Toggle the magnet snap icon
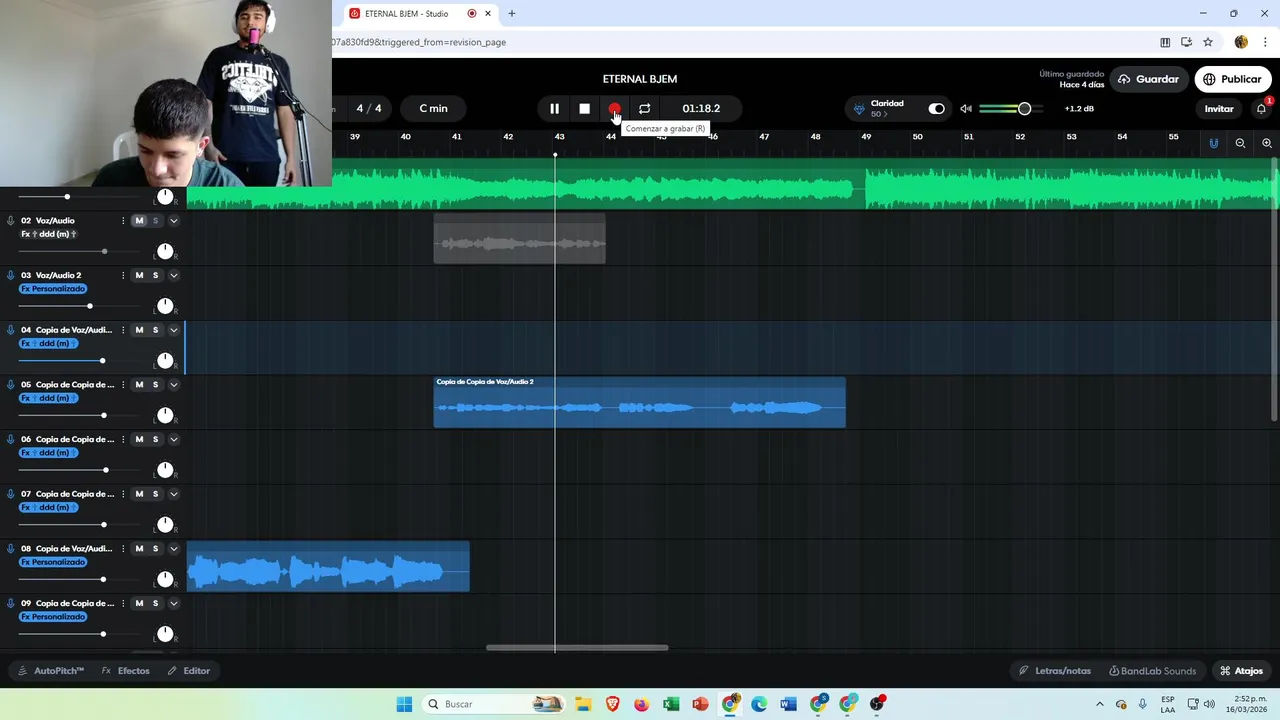 click(1213, 143)
